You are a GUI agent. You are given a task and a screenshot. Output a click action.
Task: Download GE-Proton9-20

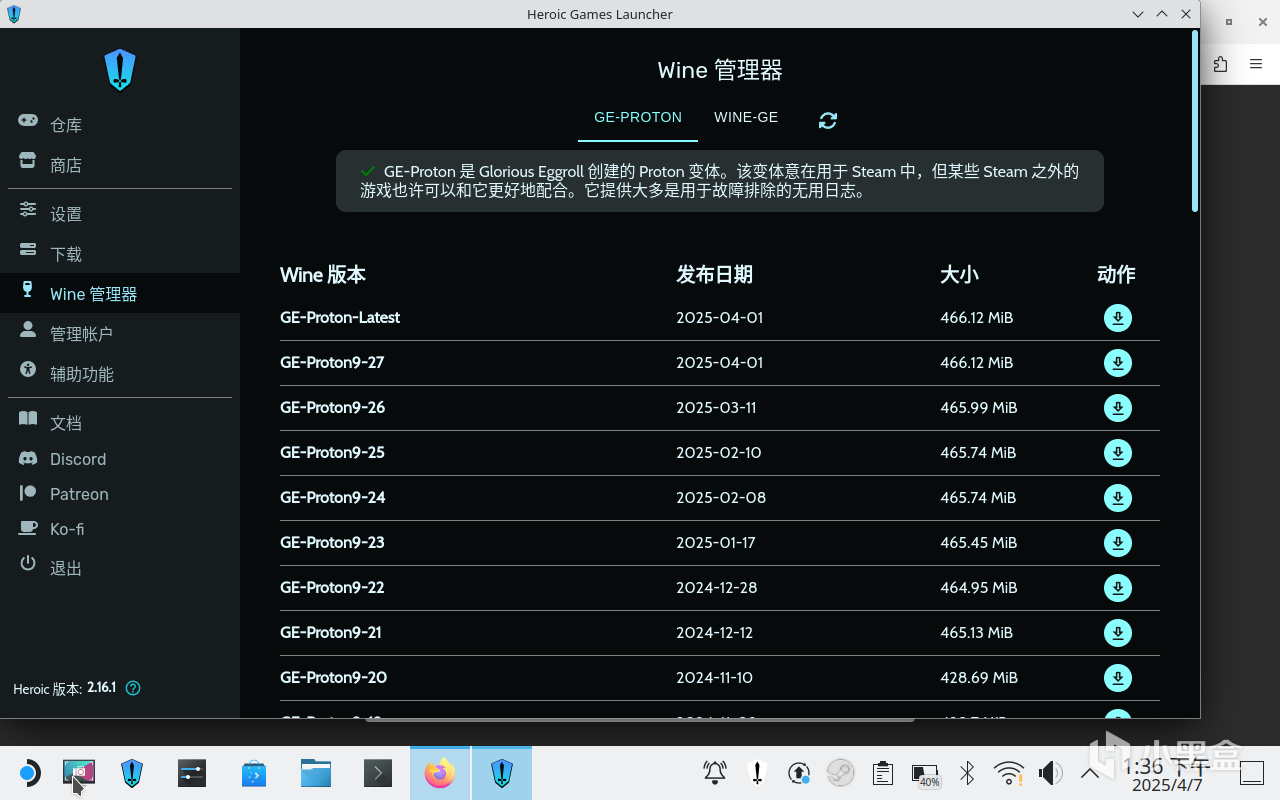coord(1118,678)
